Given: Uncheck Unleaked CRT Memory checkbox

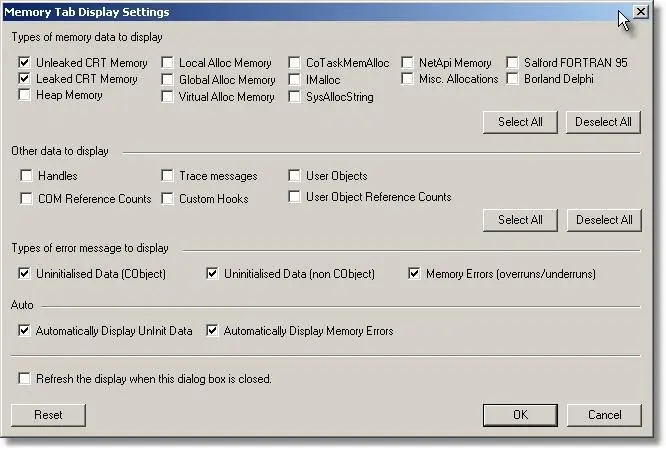Looking at the screenshot, I should pos(25,62).
